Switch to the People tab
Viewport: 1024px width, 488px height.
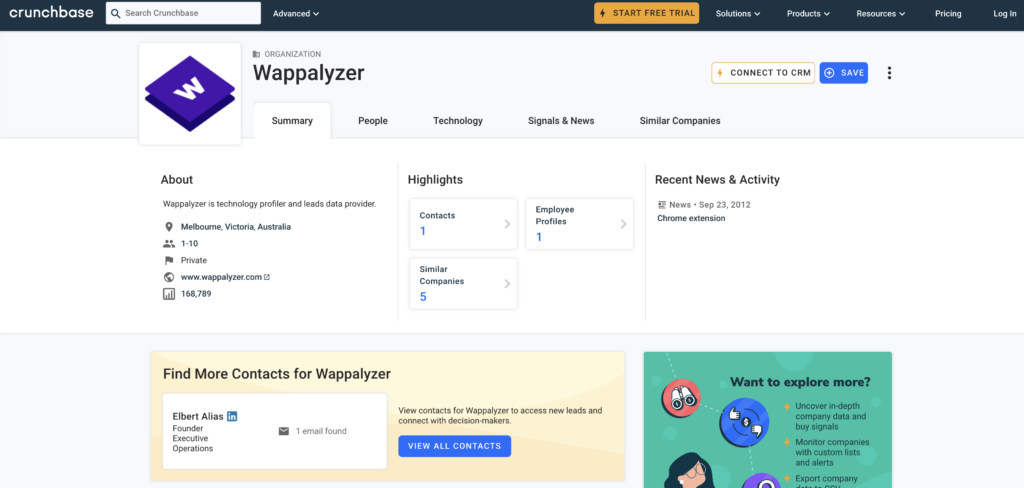pyautogui.click(x=373, y=121)
